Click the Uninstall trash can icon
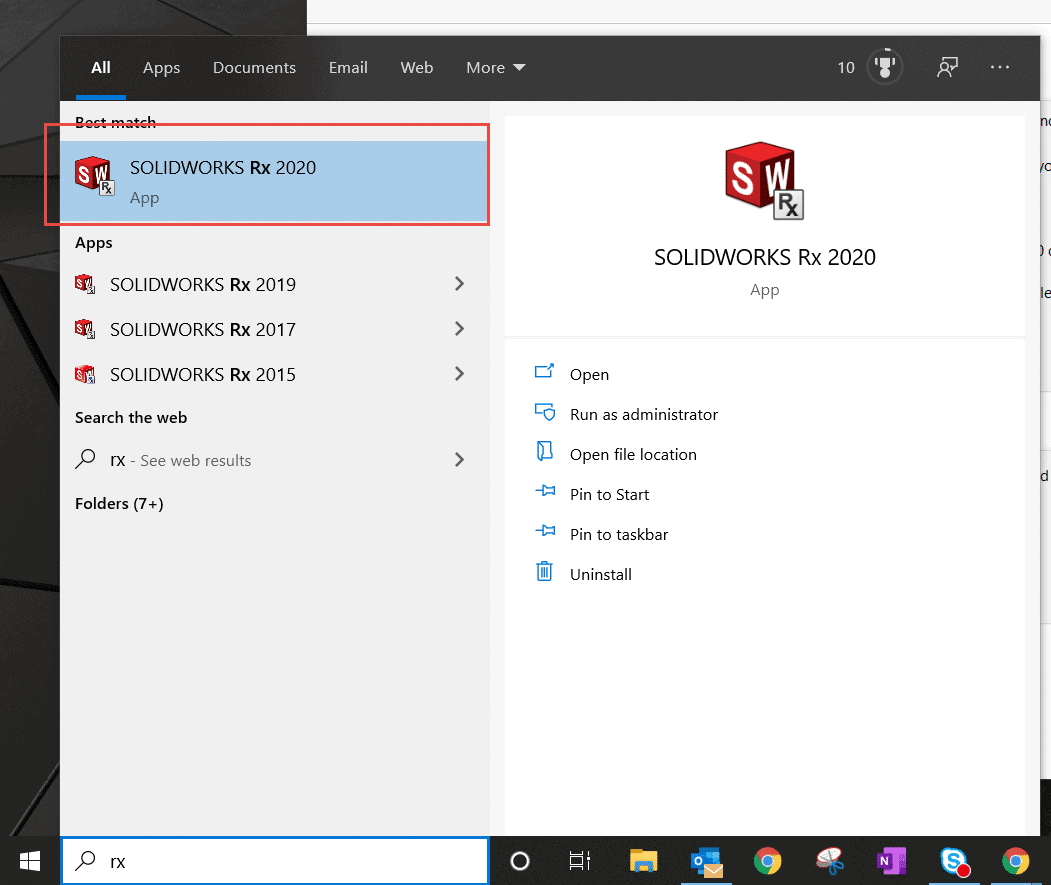The height and width of the screenshot is (885, 1051). click(x=544, y=571)
